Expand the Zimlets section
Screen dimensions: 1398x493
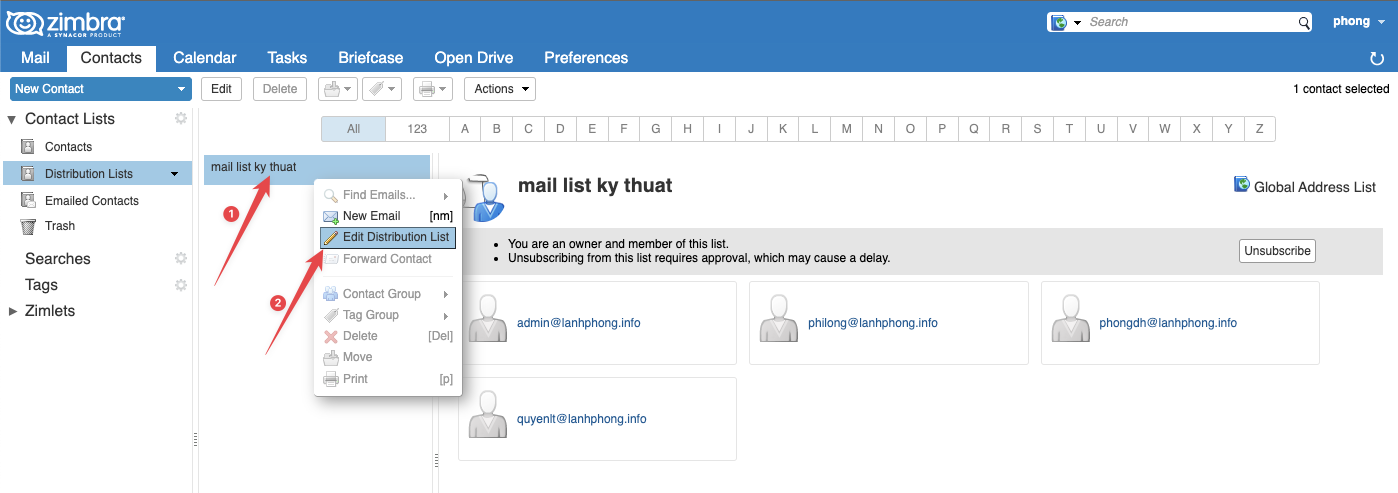point(12,311)
